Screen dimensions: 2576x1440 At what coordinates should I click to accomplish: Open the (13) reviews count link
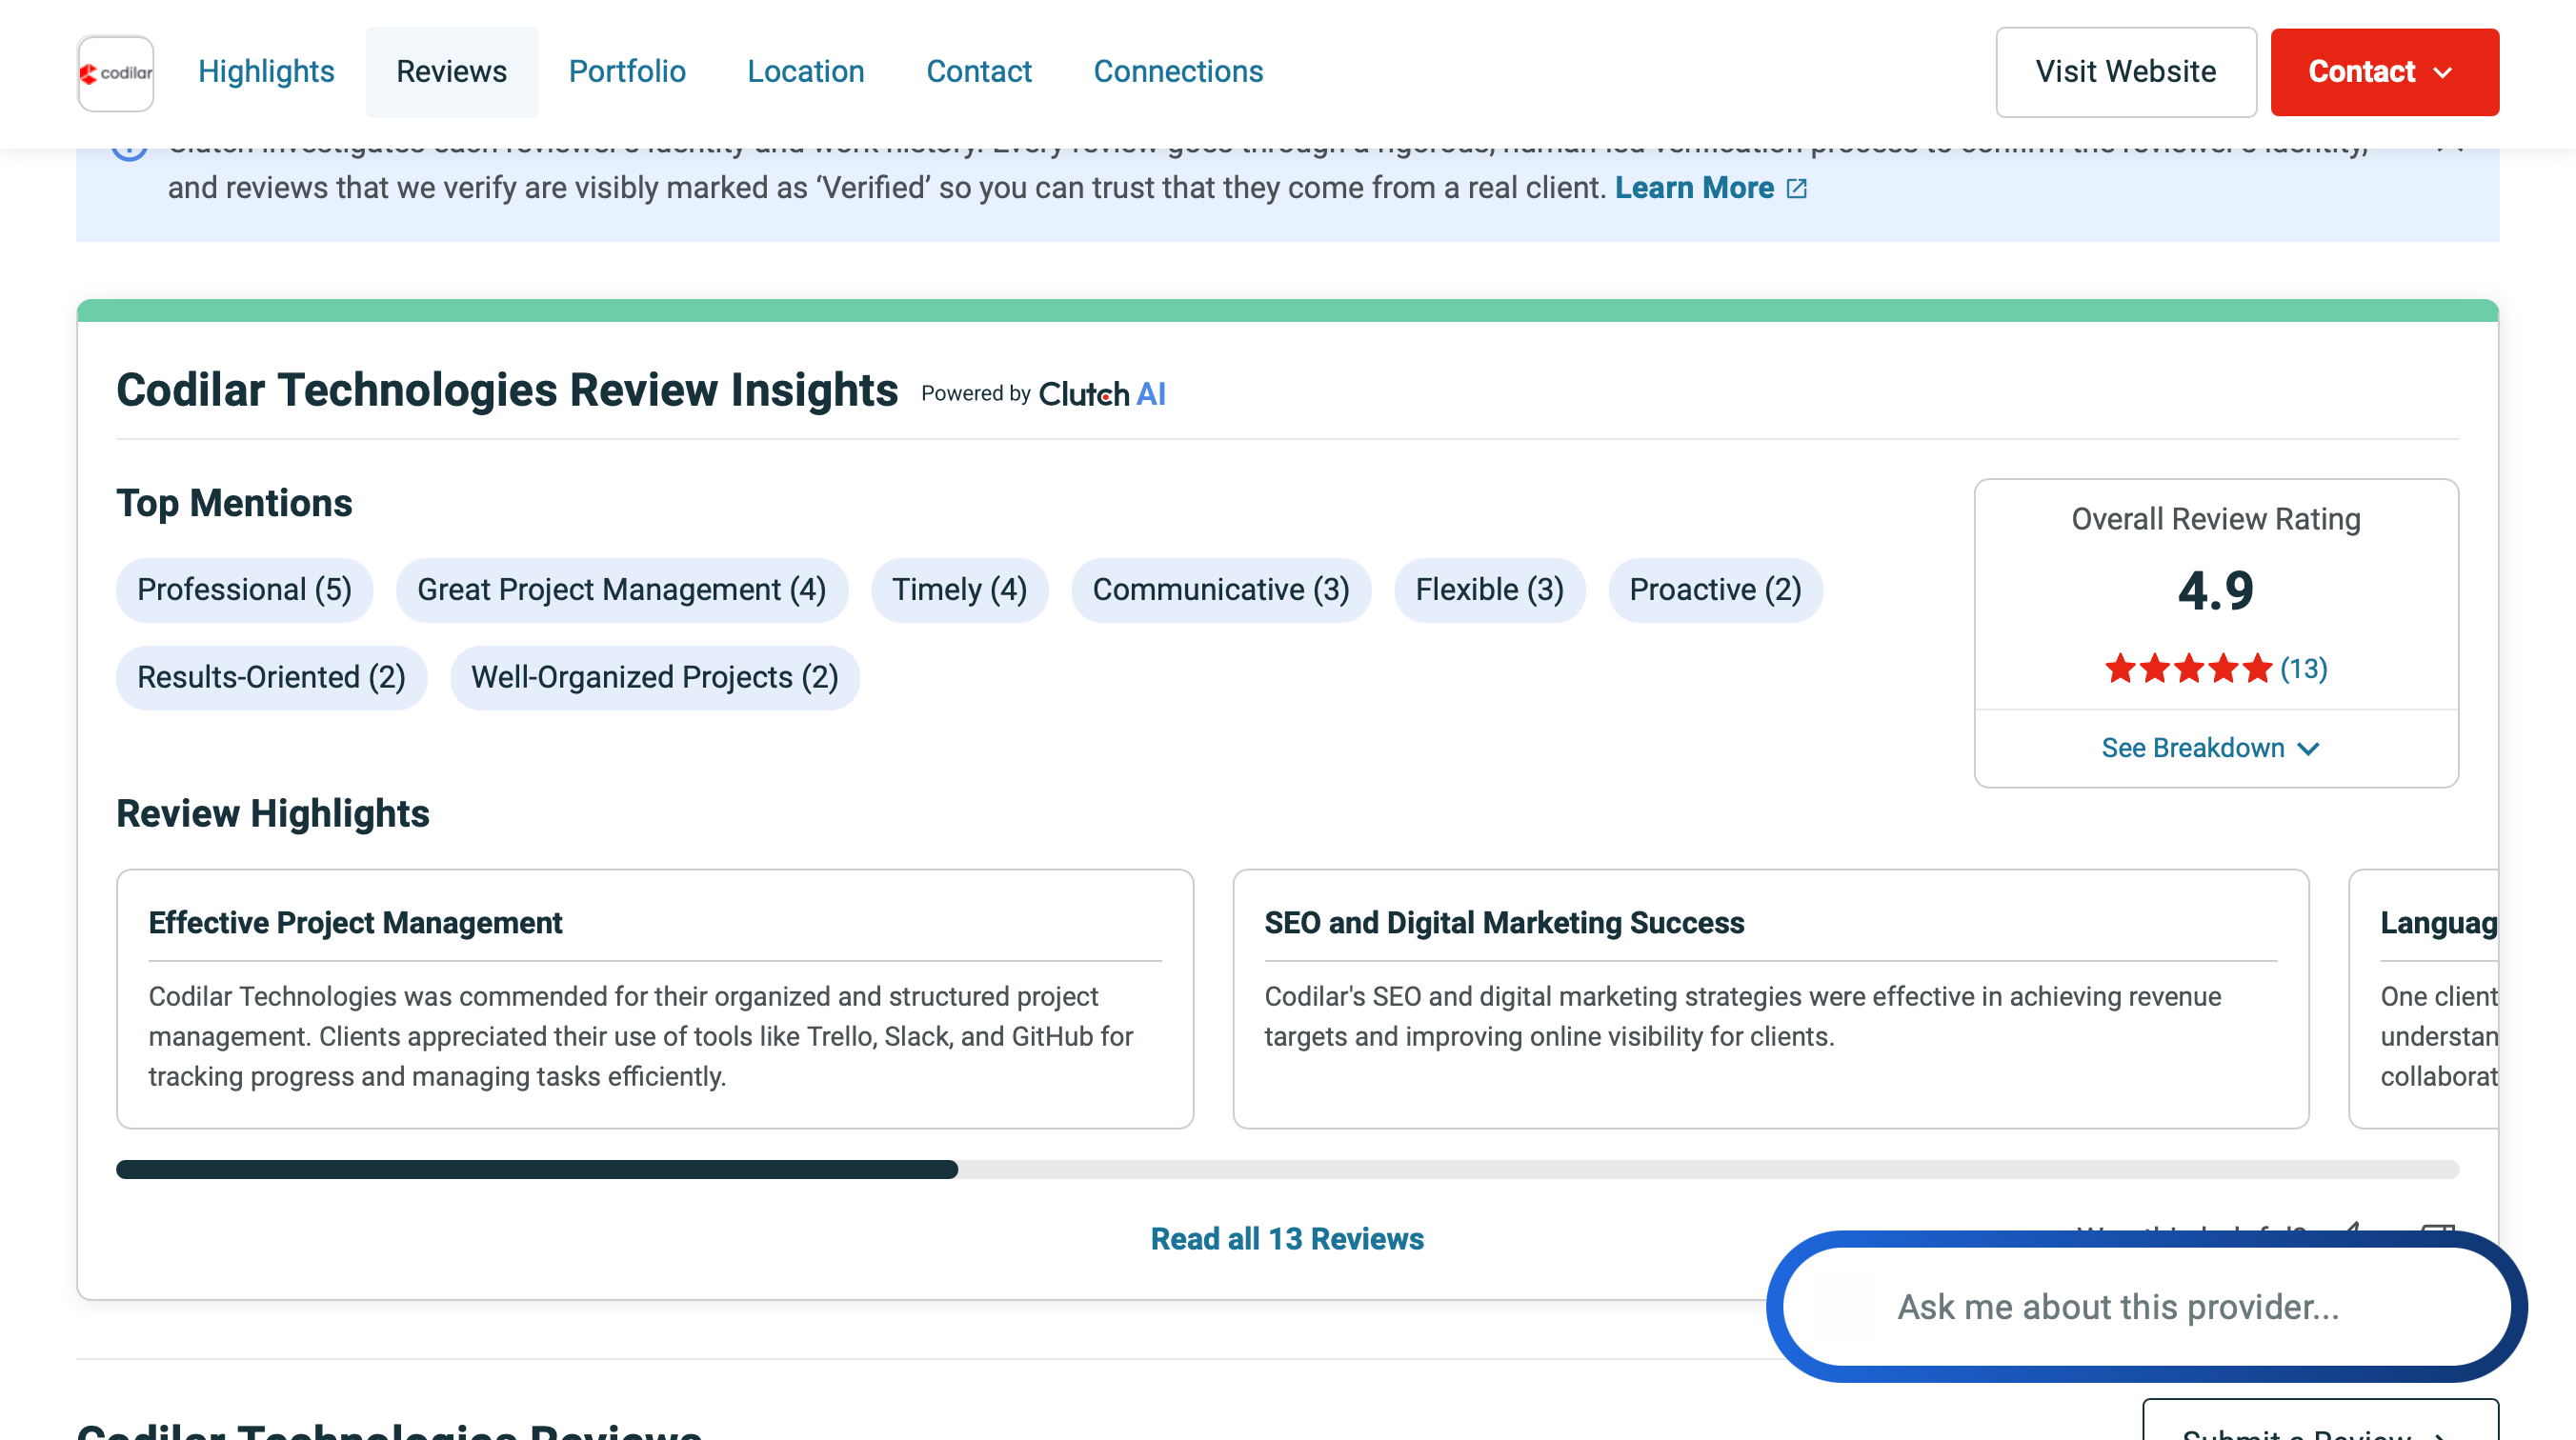coord(2303,668)
